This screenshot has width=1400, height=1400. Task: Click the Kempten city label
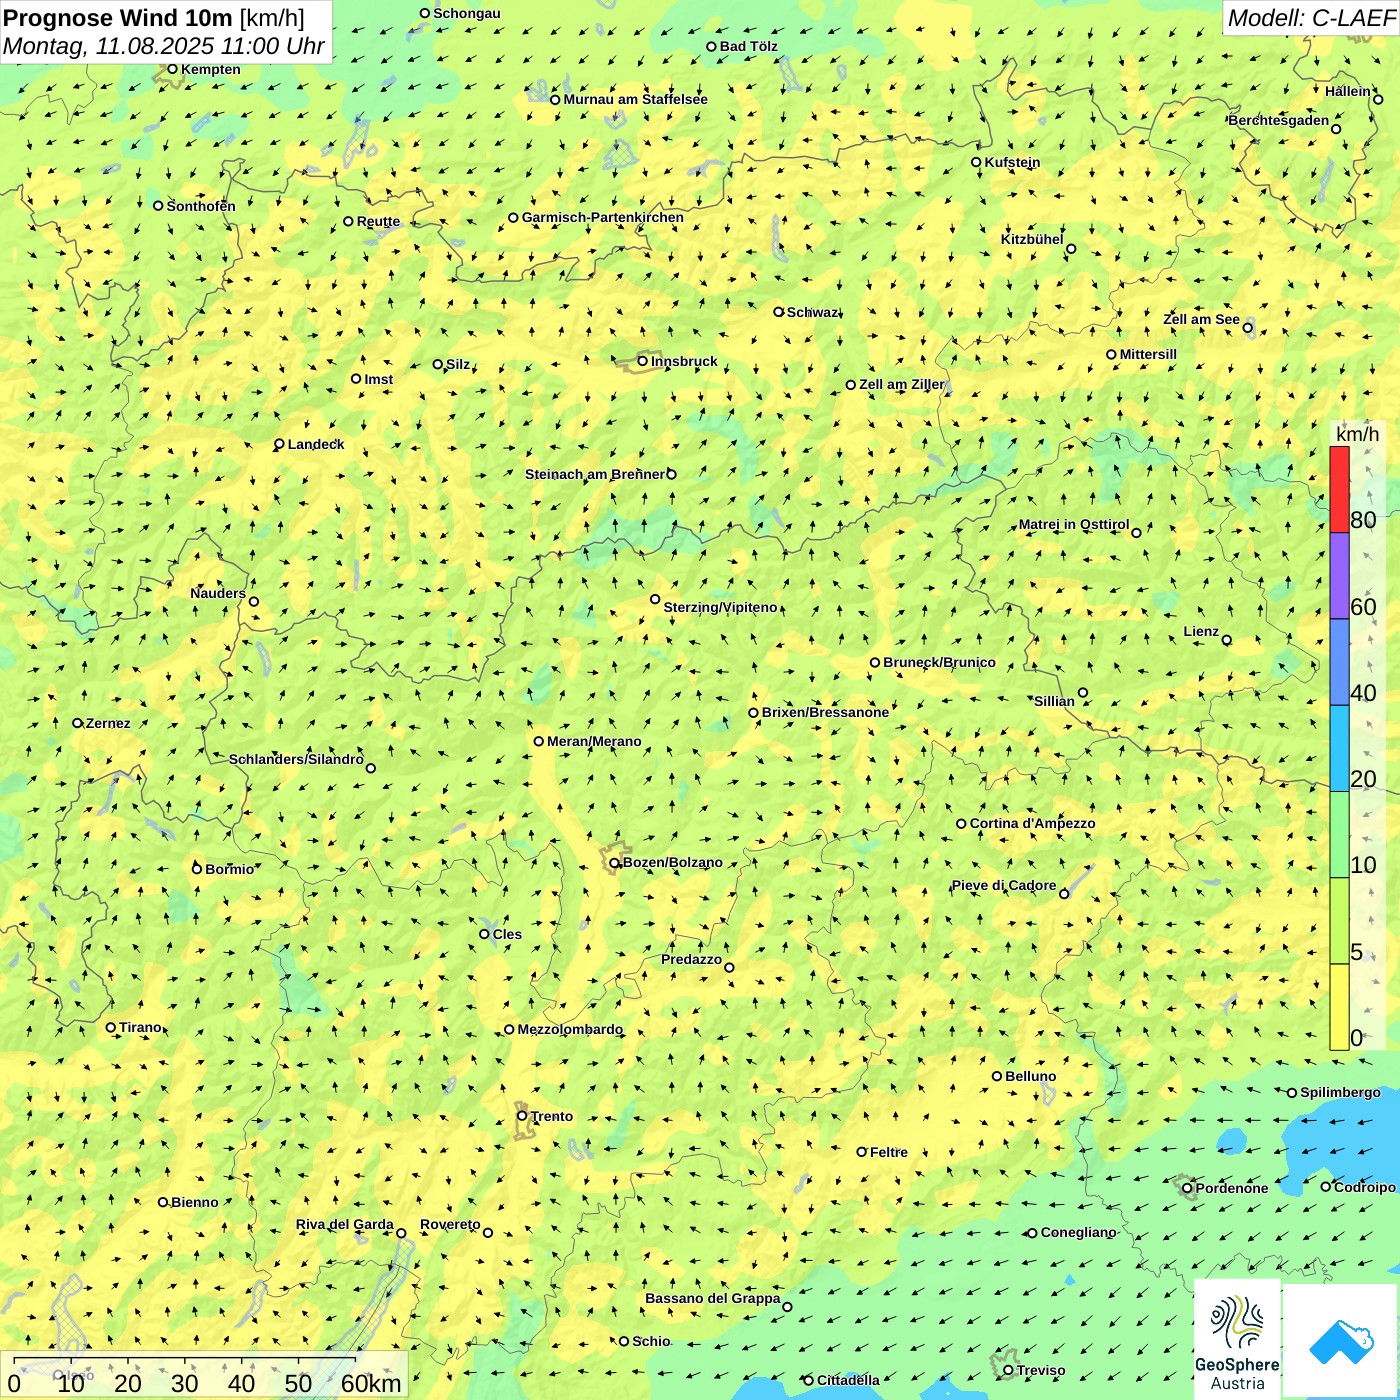point(210,69)
